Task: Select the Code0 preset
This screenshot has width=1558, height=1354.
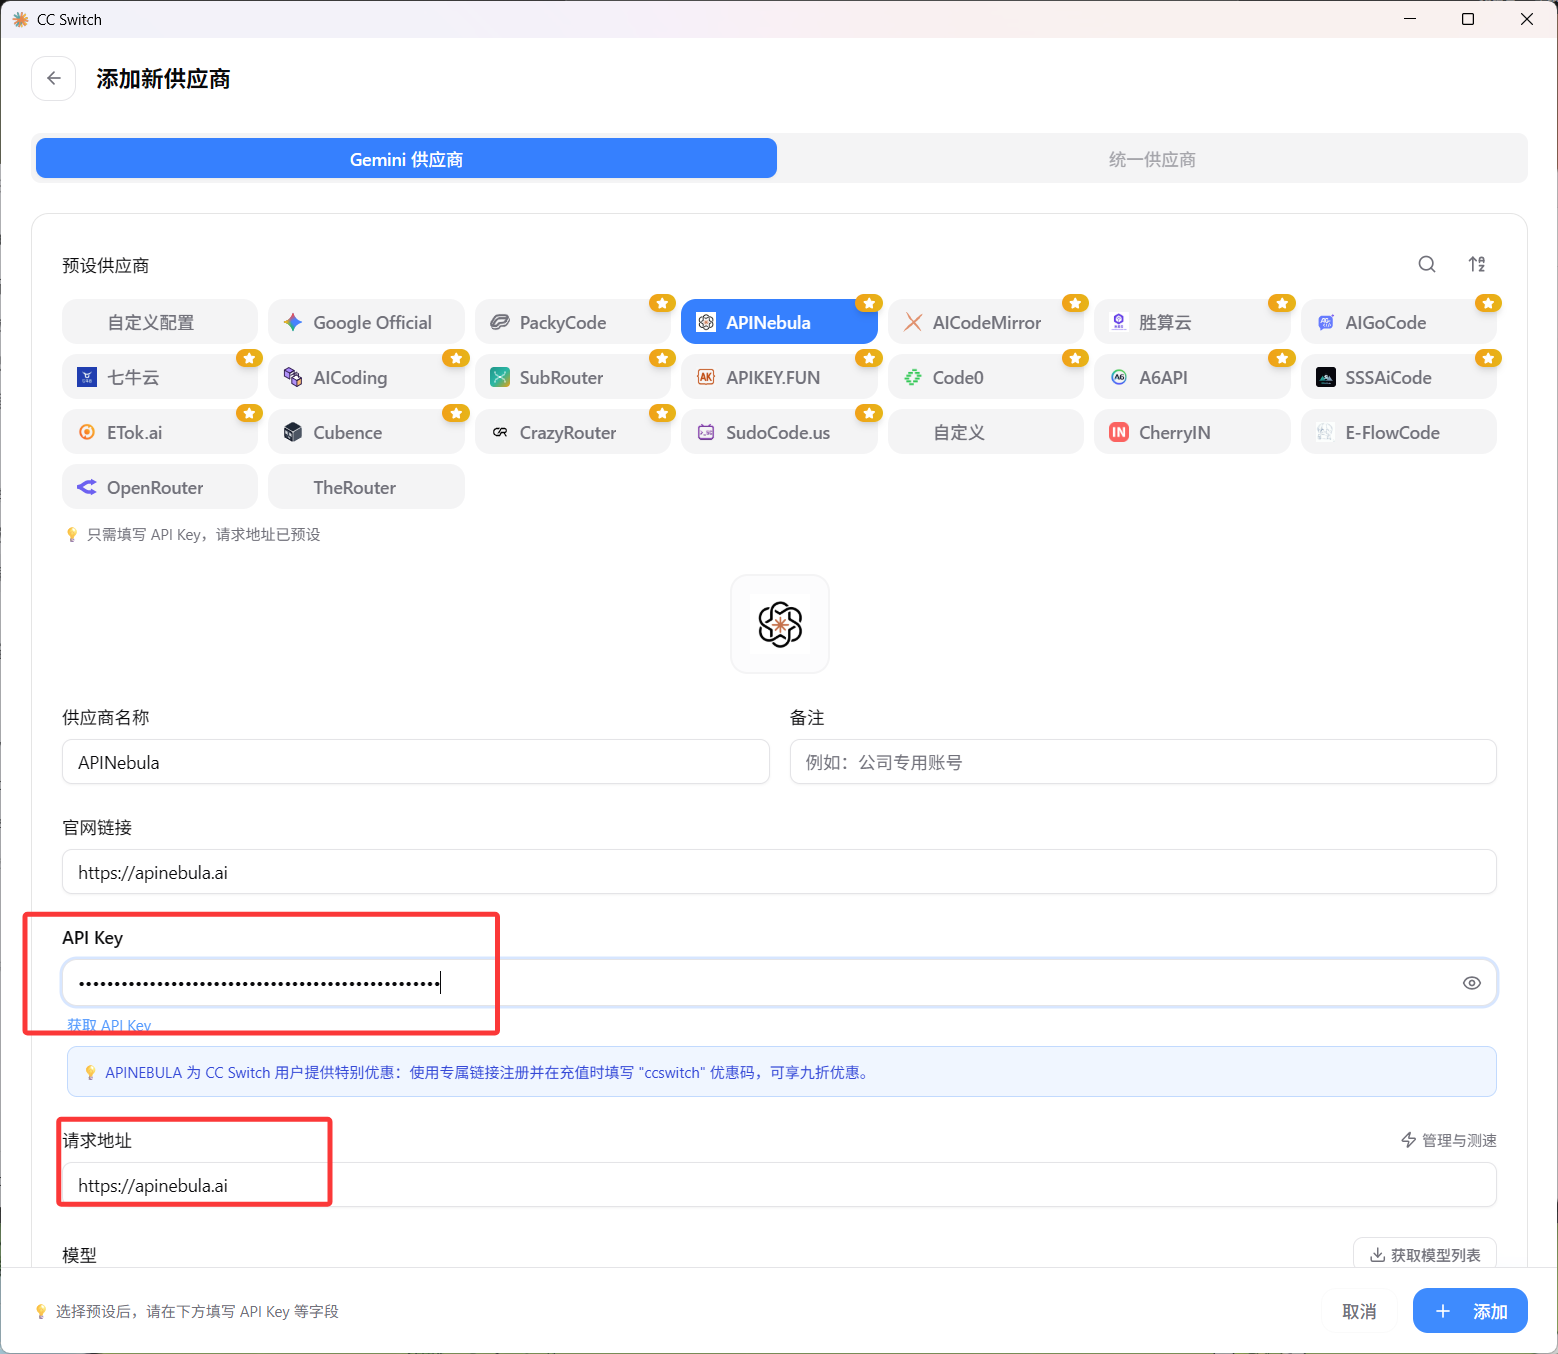Action: pyautogui.click(x=986, y=377)
